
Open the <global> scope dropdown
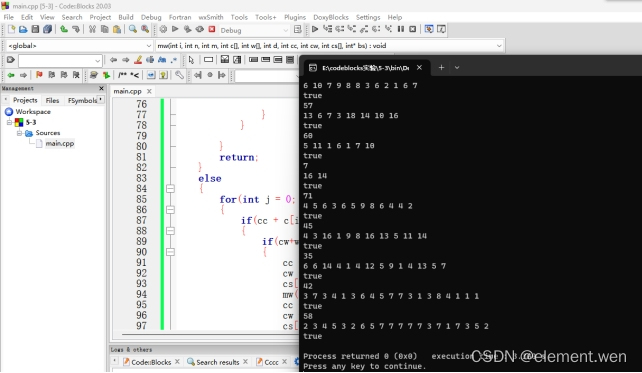click(x=79, y=46)
